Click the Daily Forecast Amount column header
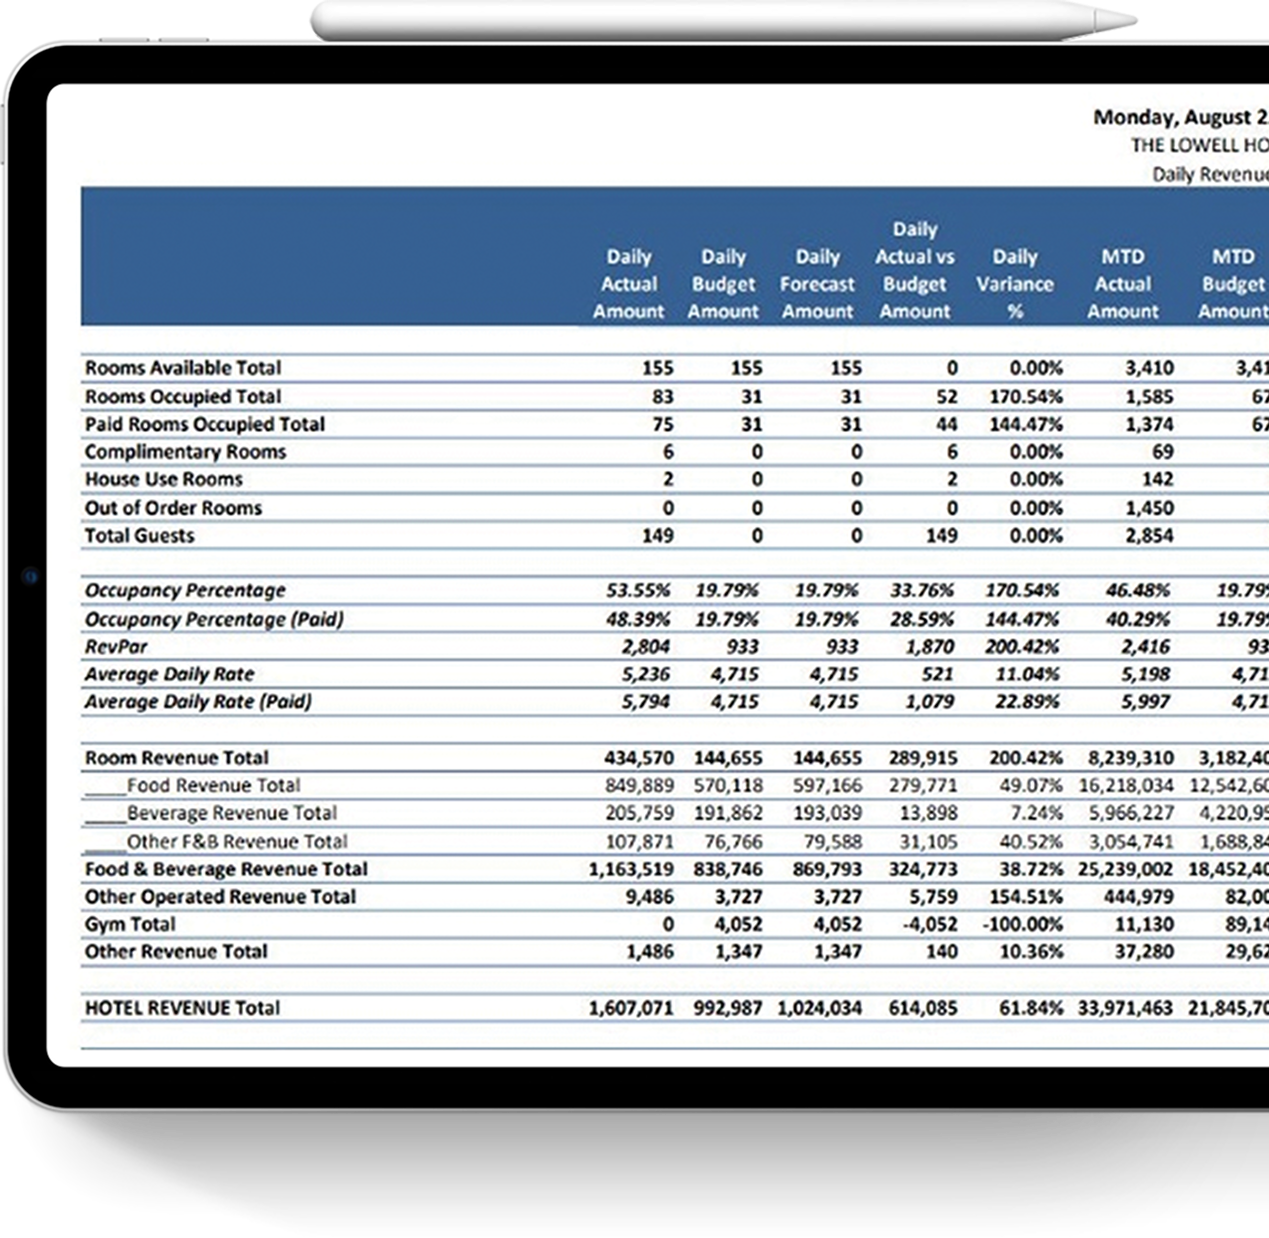 point(817,284)
